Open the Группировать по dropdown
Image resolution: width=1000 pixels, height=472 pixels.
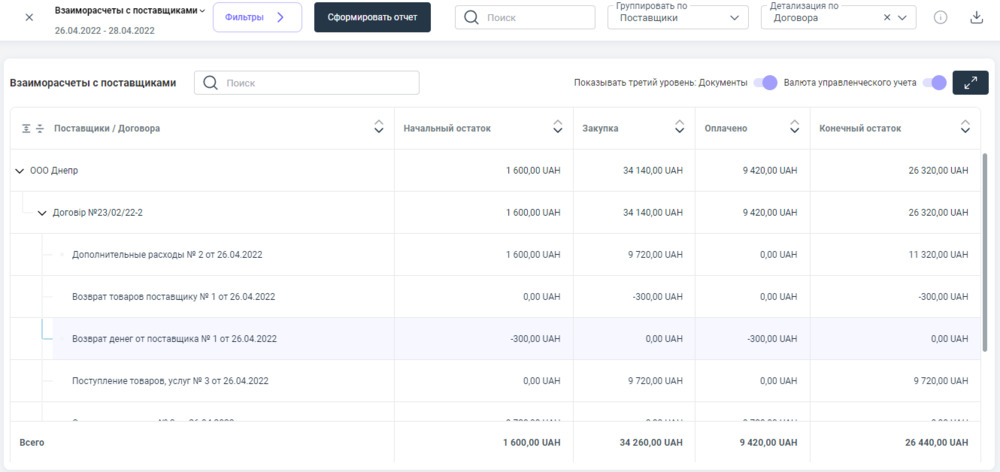[735, 18]
